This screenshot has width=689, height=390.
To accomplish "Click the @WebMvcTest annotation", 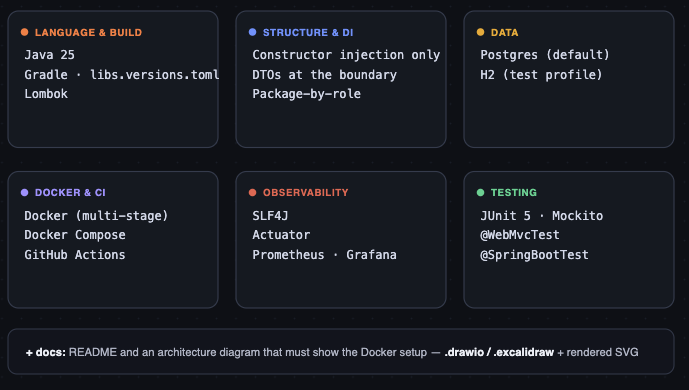I will click(x=520, y=235).
